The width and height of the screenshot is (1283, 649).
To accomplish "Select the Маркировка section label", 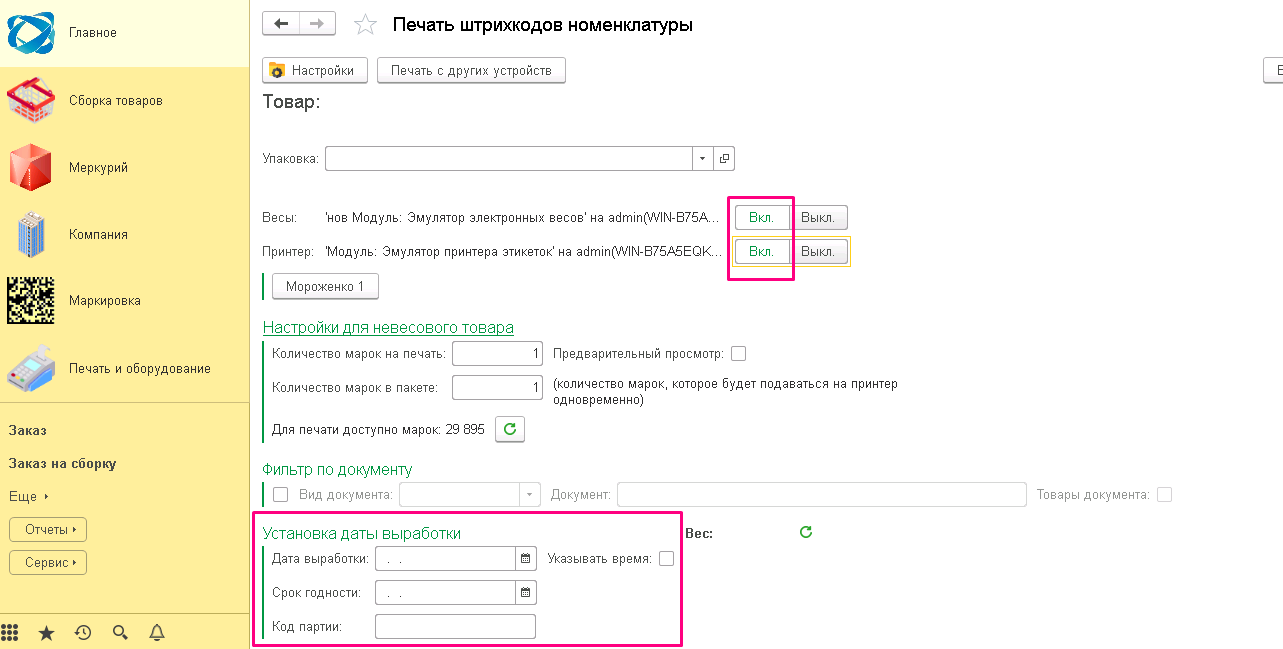I will [104, 300].
